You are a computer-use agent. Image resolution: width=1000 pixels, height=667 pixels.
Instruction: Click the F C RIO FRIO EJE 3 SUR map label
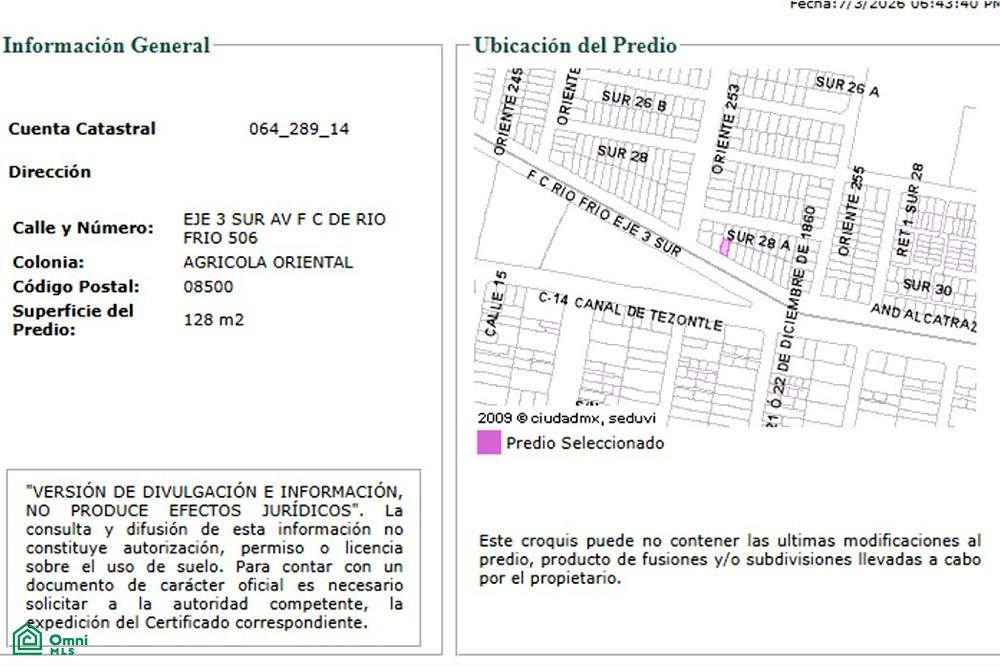[x=605, y=214]
